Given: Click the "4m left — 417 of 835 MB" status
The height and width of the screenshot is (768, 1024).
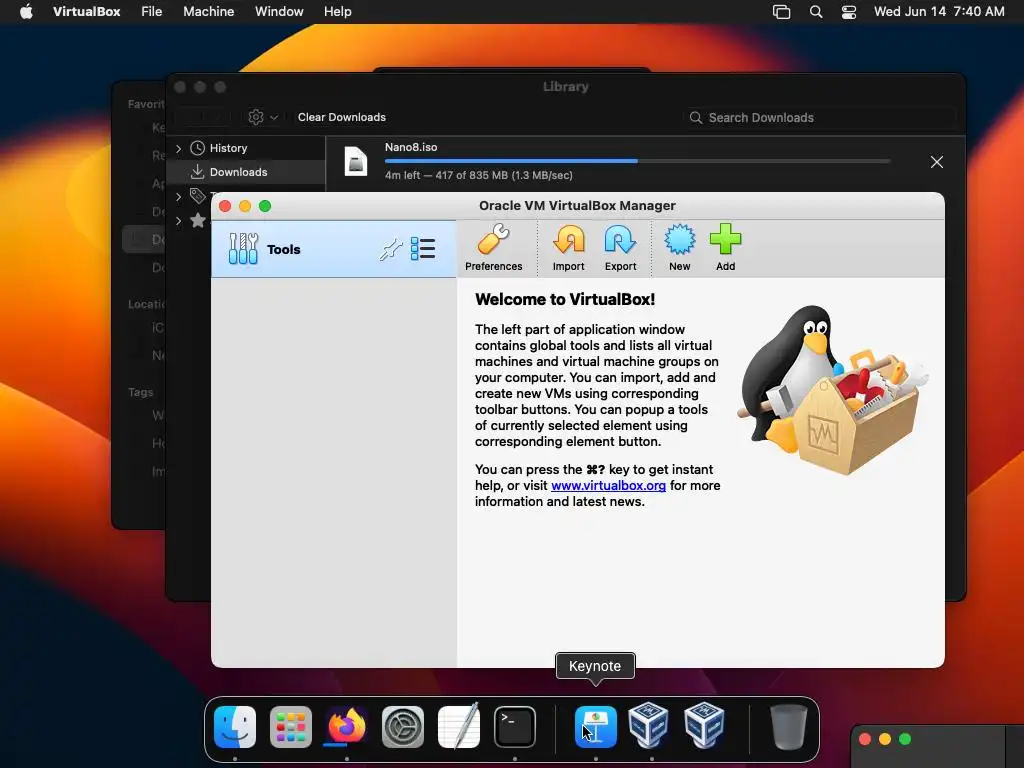Looking at the screenshot, I should tap(479, 175).
